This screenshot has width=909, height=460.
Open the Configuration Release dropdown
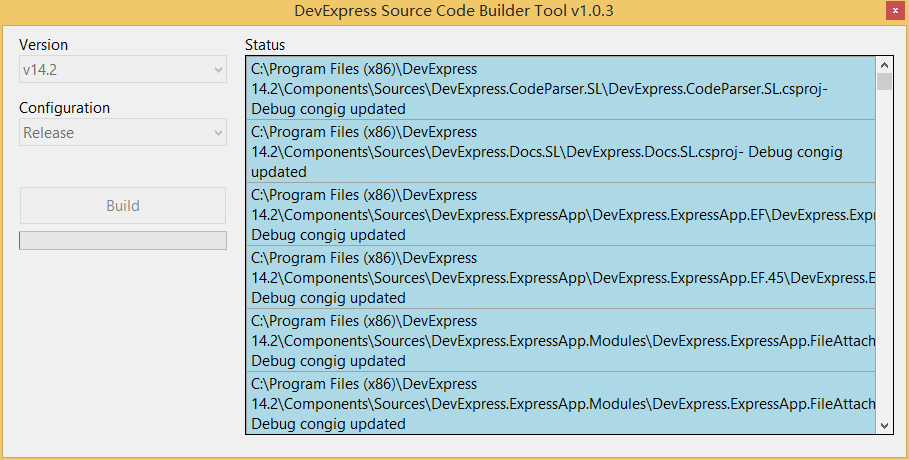point(123,133)
